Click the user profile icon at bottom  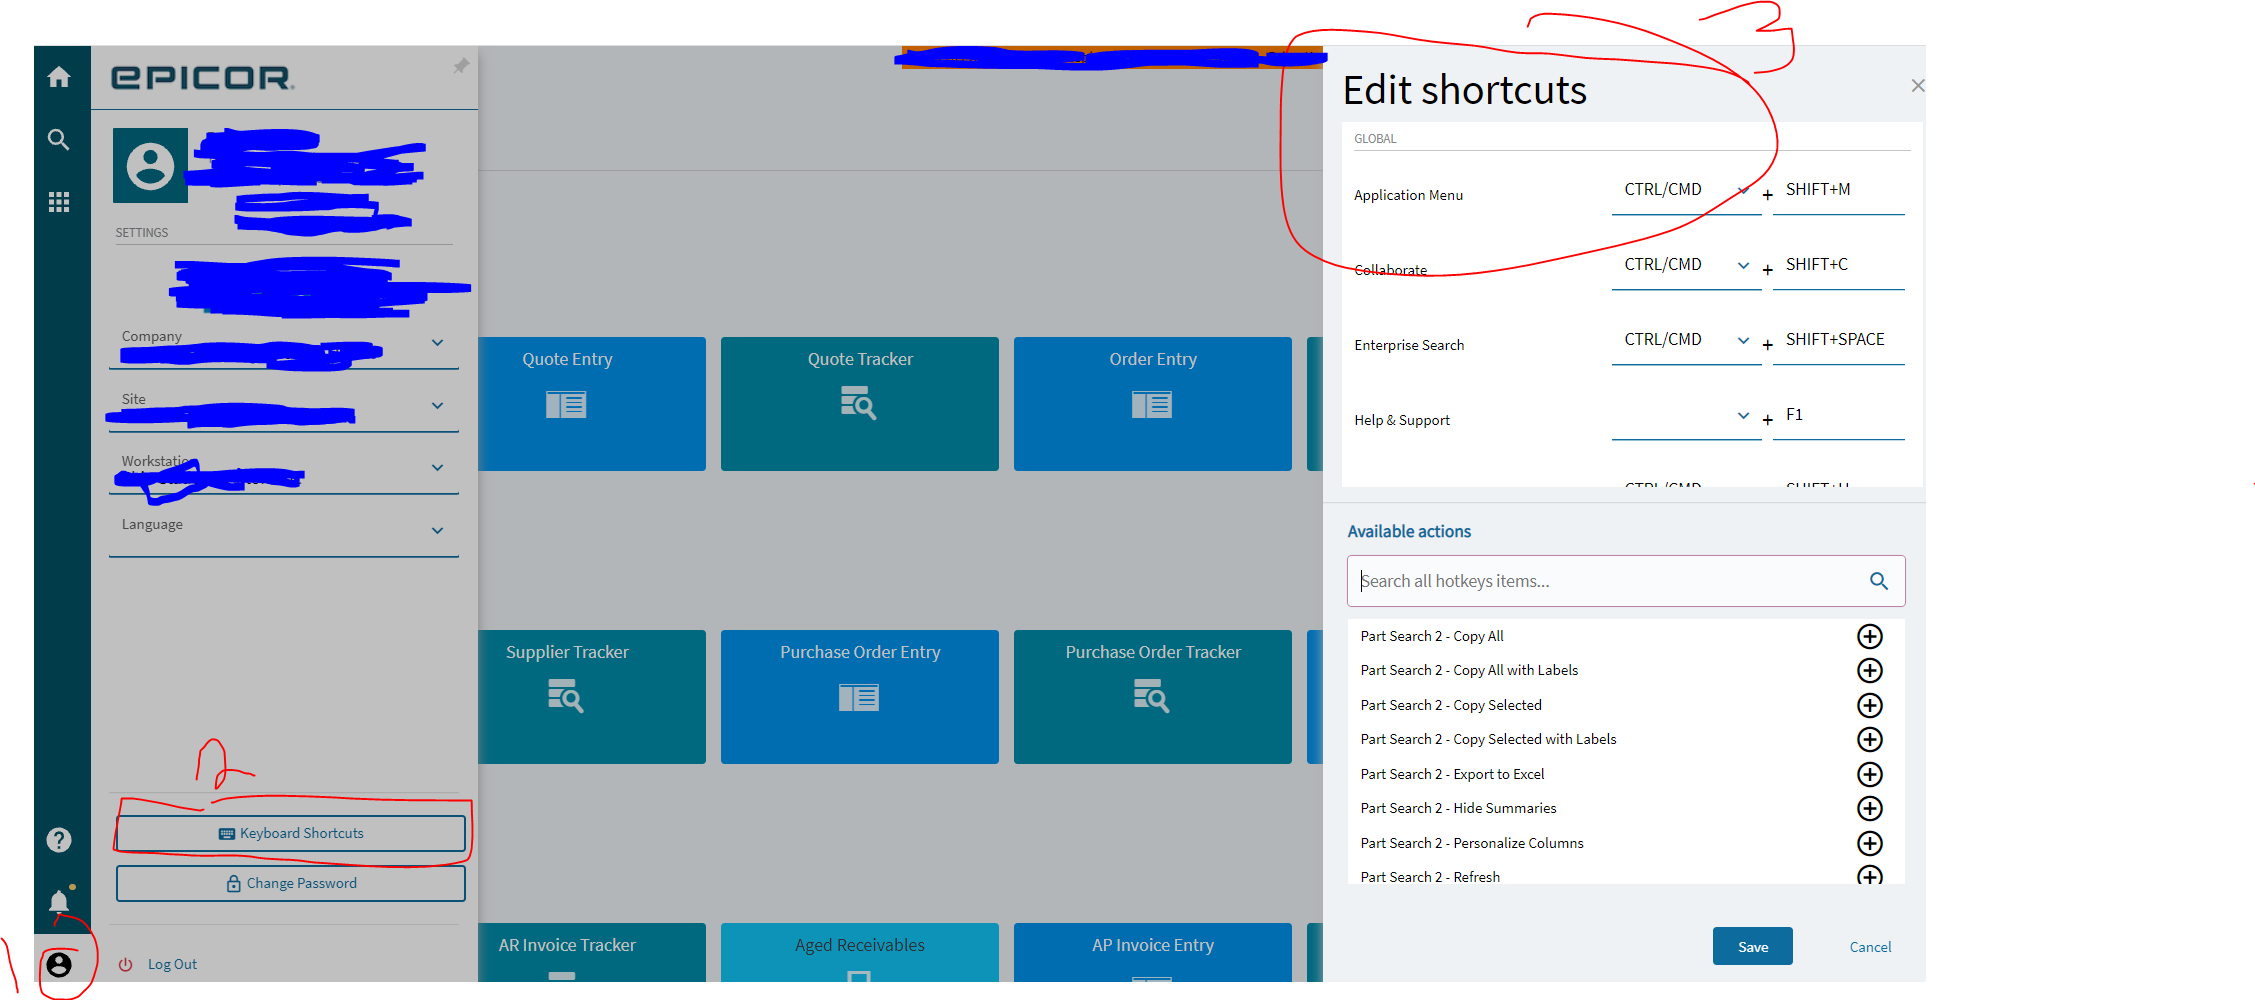(59, 964)
